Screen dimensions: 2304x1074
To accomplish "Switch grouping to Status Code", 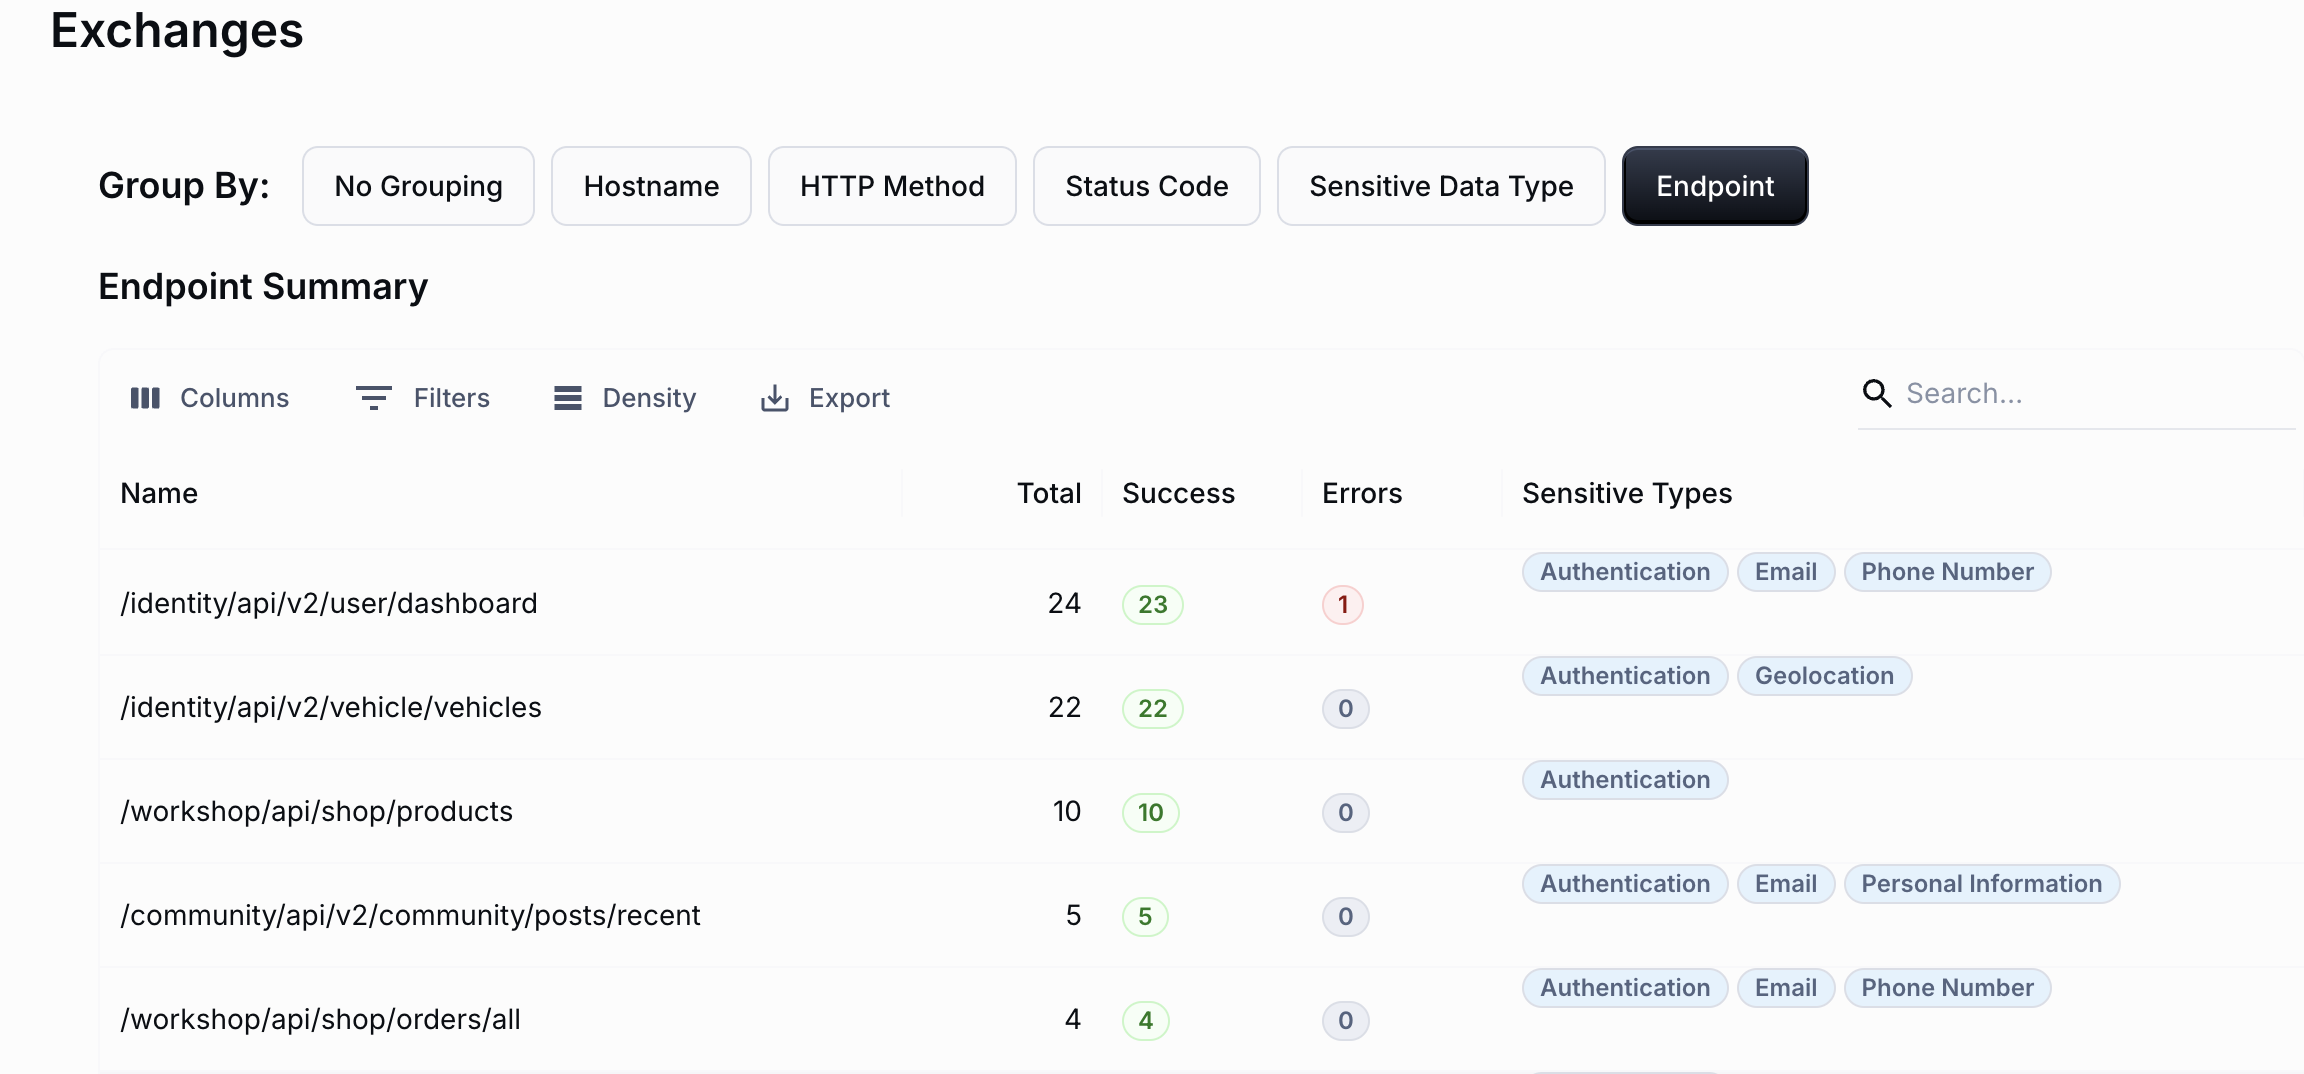I will point(1146,186).
